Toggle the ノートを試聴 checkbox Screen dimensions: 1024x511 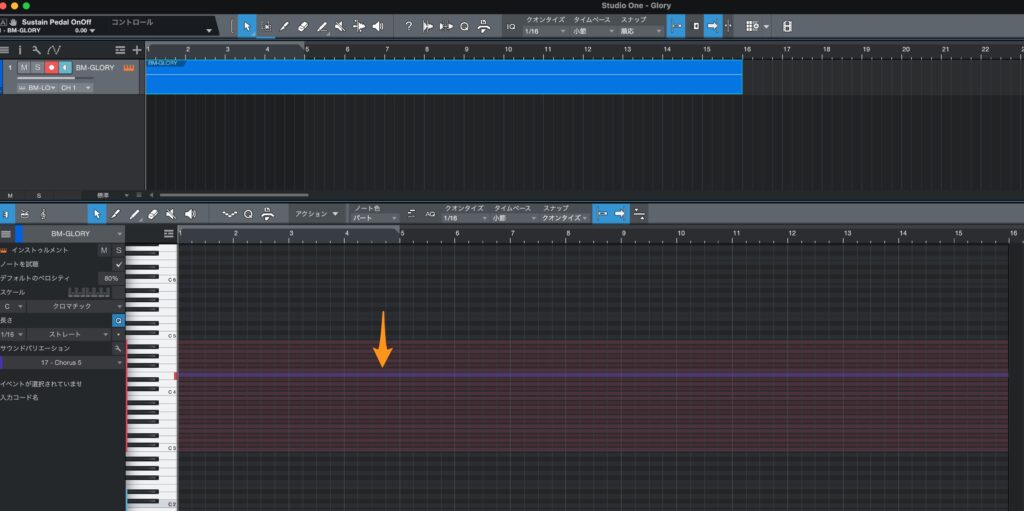coord(118,263)
